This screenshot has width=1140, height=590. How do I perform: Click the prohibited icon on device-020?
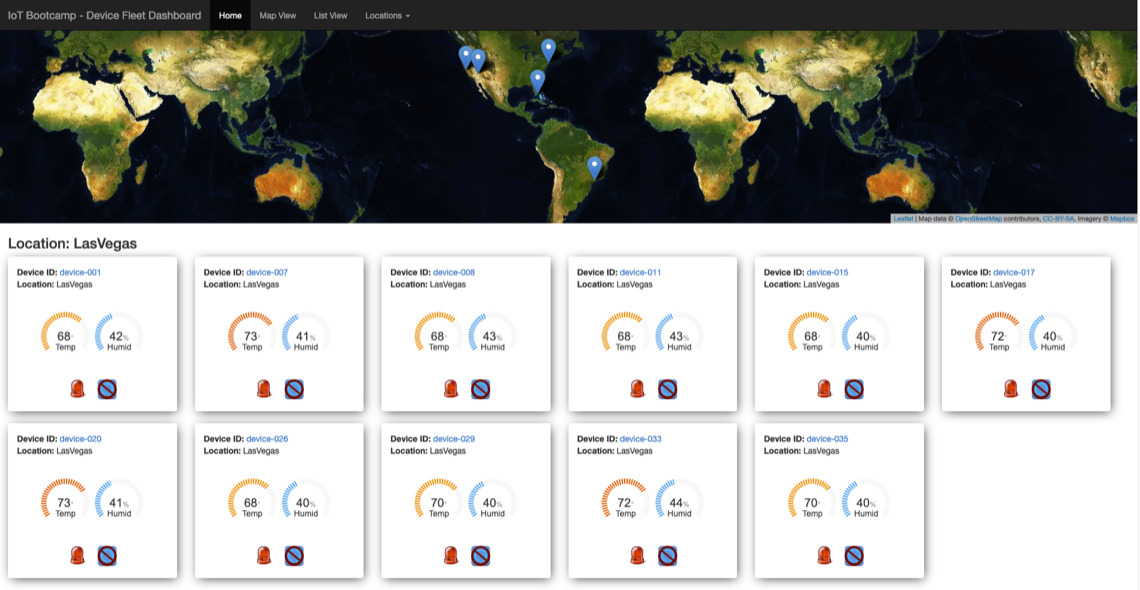click(x=107, y=556)
